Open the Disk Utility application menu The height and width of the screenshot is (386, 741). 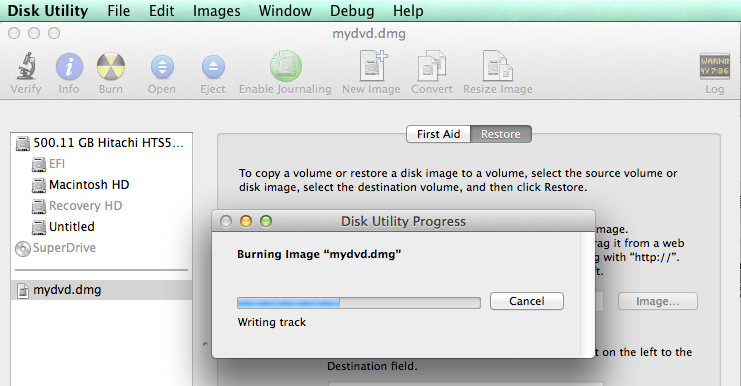[x=48, y=10]
